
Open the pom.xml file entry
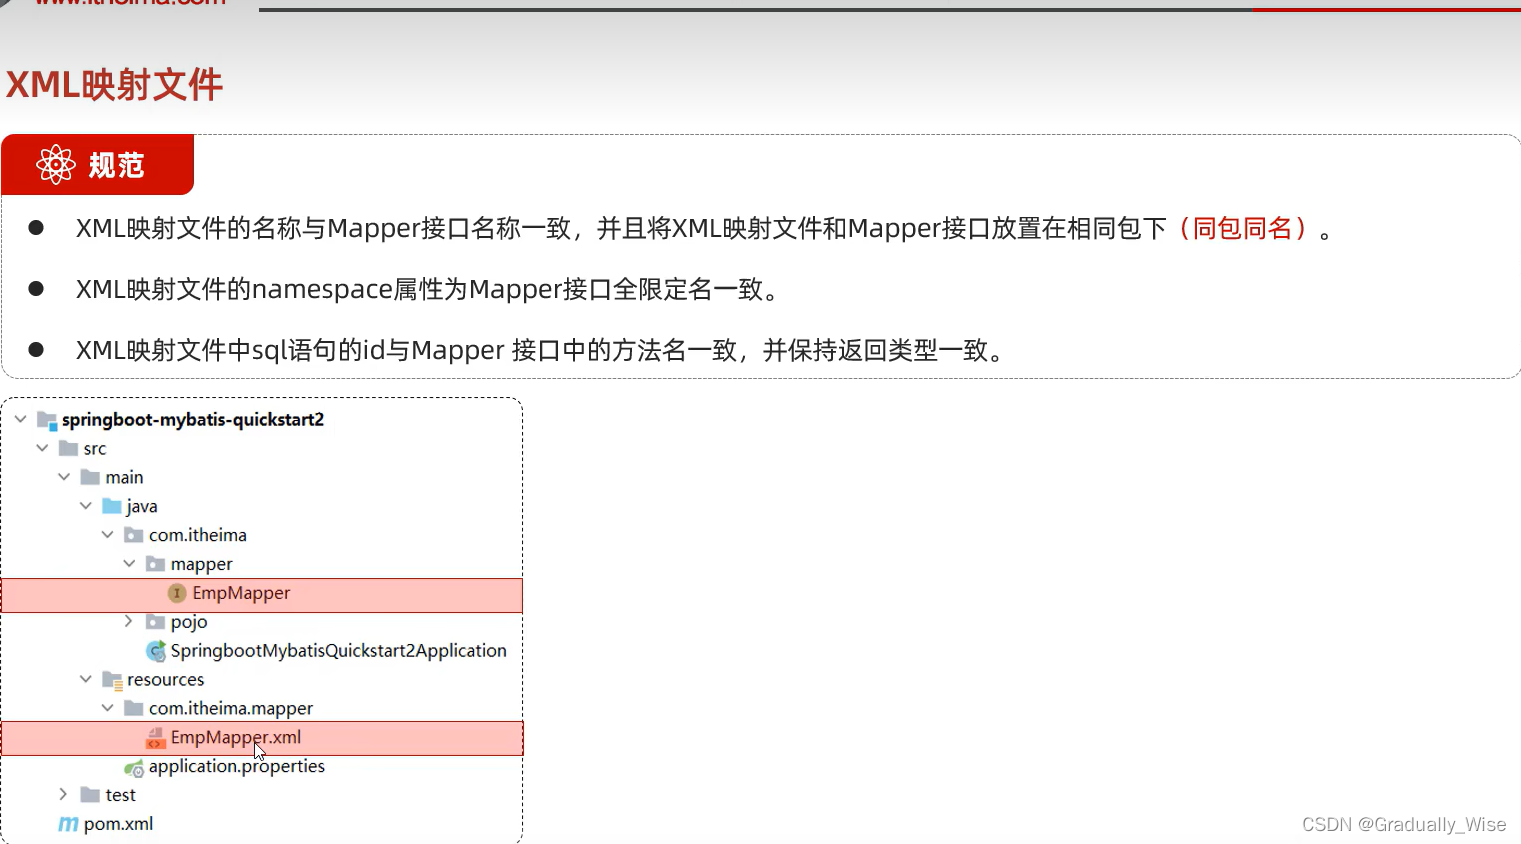pyautogui.click(x=119, y=824)
